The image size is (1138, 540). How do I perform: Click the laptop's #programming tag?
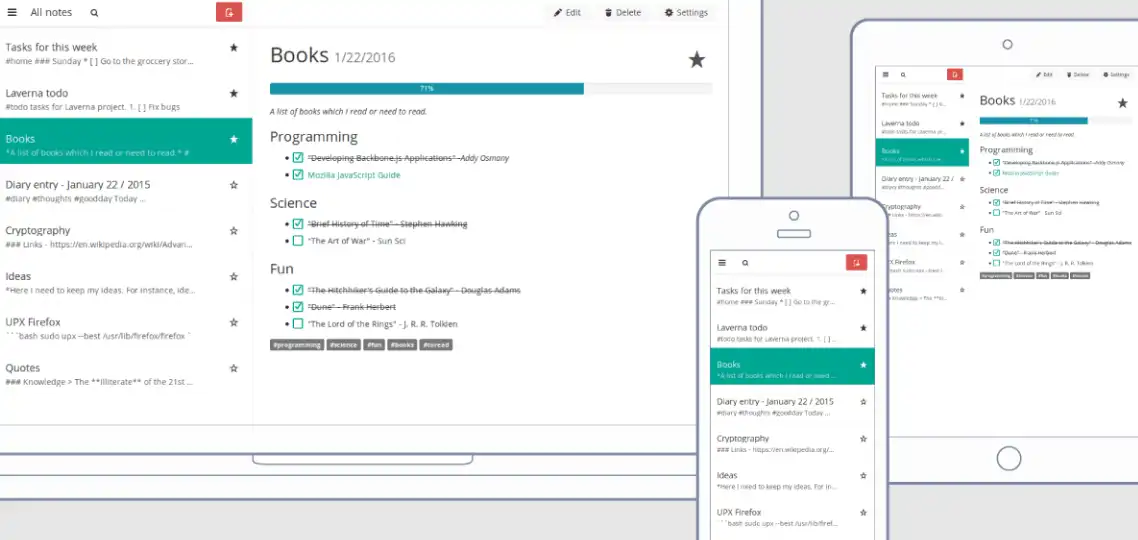click(298, 345)
